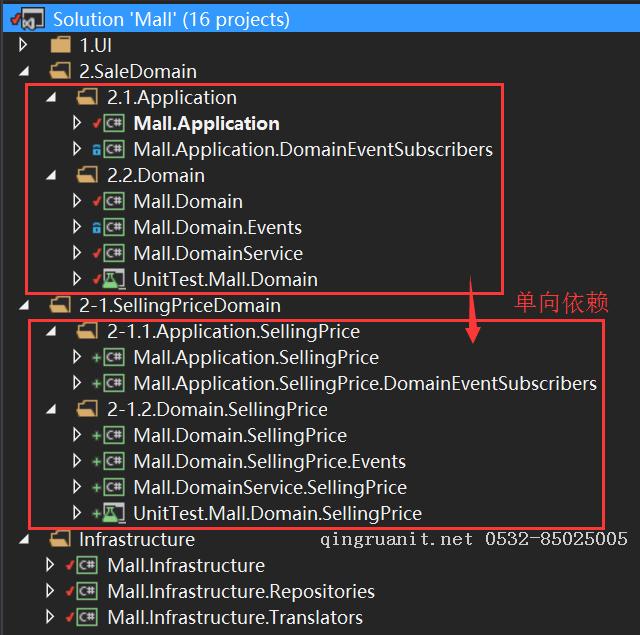The height and width of the screenshot is (635, 640).
Task: Select the Solution 'Mall' (16 projects) row
Action: pyautogui.click(x=320, y=19)
